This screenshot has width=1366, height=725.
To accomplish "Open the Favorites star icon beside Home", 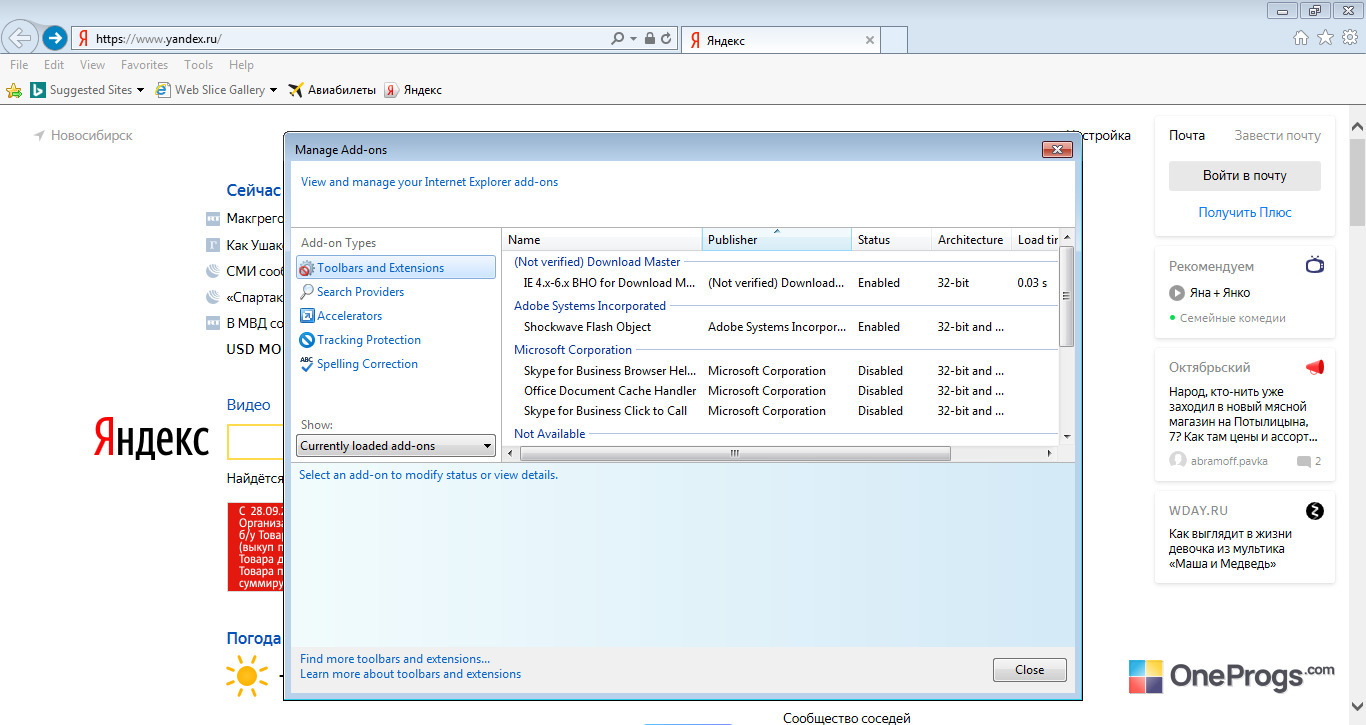I will (1325, 38).
